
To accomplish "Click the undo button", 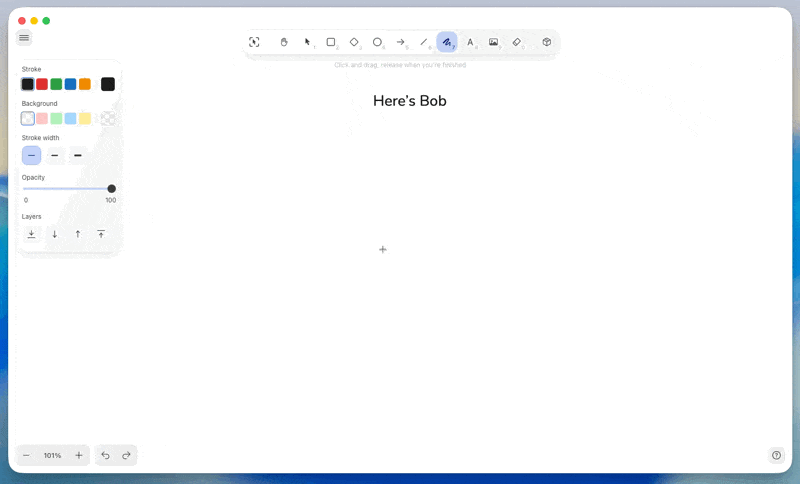I will [105, 455].
